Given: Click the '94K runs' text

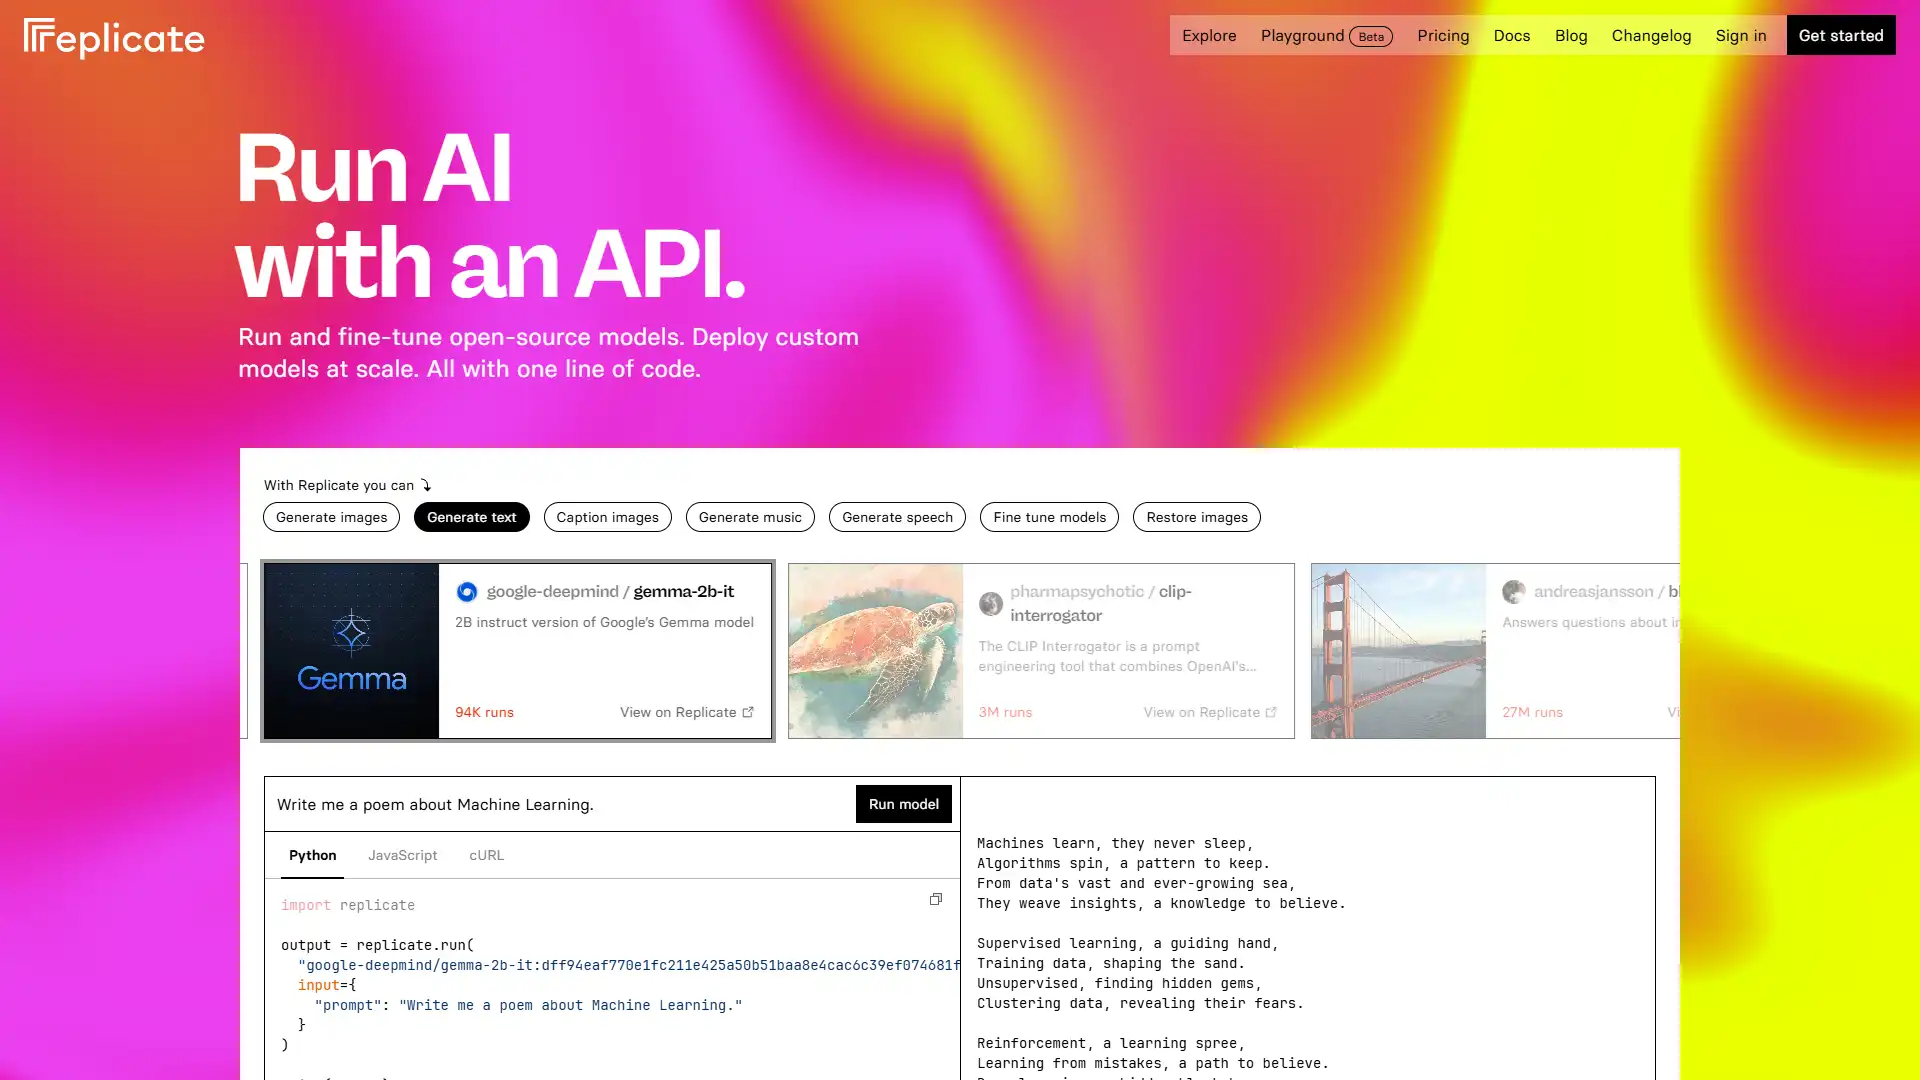Looking at the screenshot, I should (484, 712).
